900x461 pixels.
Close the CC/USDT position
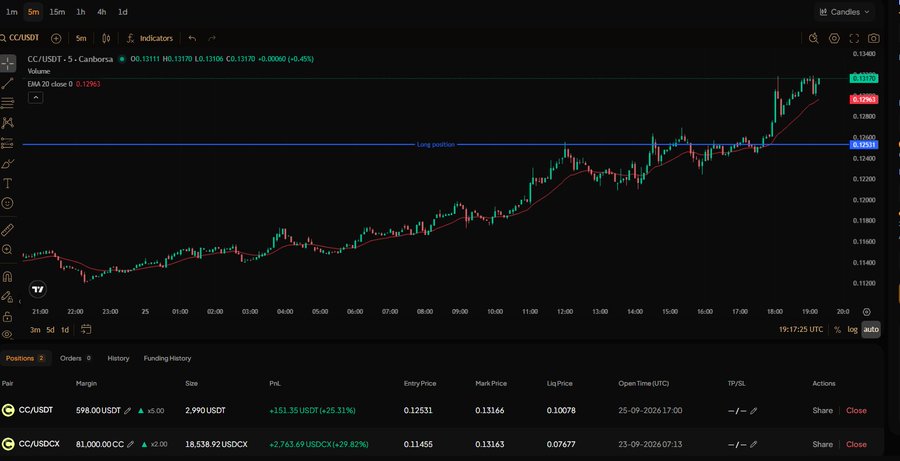856,410
